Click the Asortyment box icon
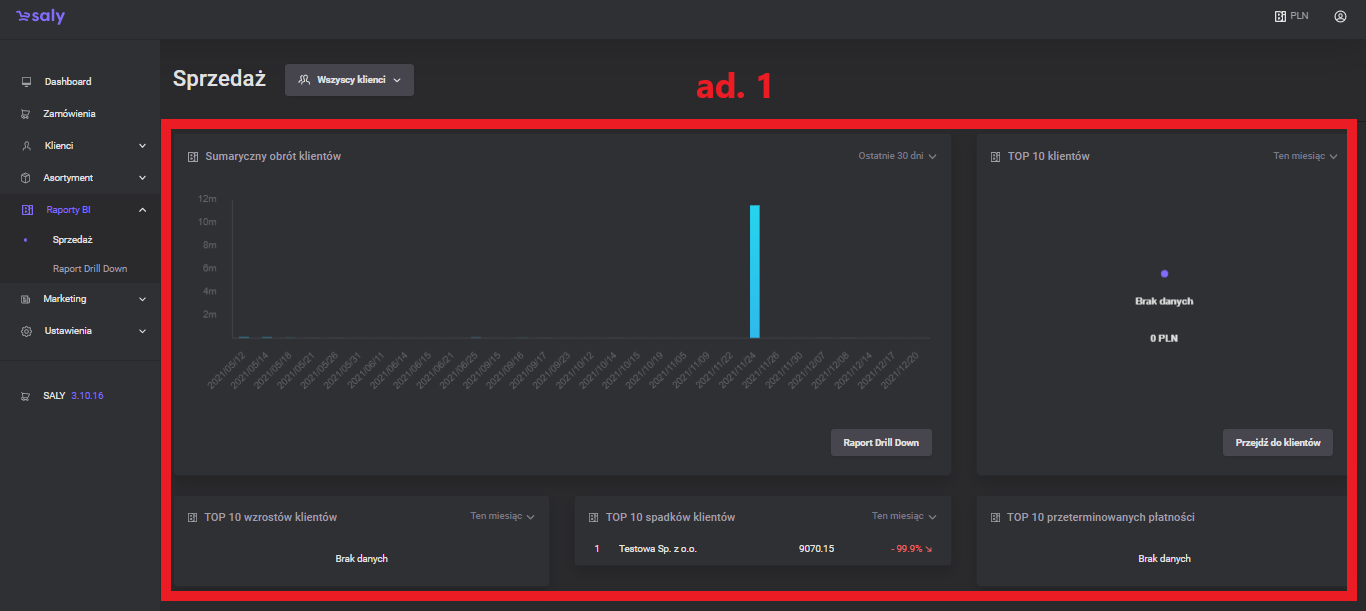Image resolution: width=1366 pixels, height=611 pixels. coord(27,178)
